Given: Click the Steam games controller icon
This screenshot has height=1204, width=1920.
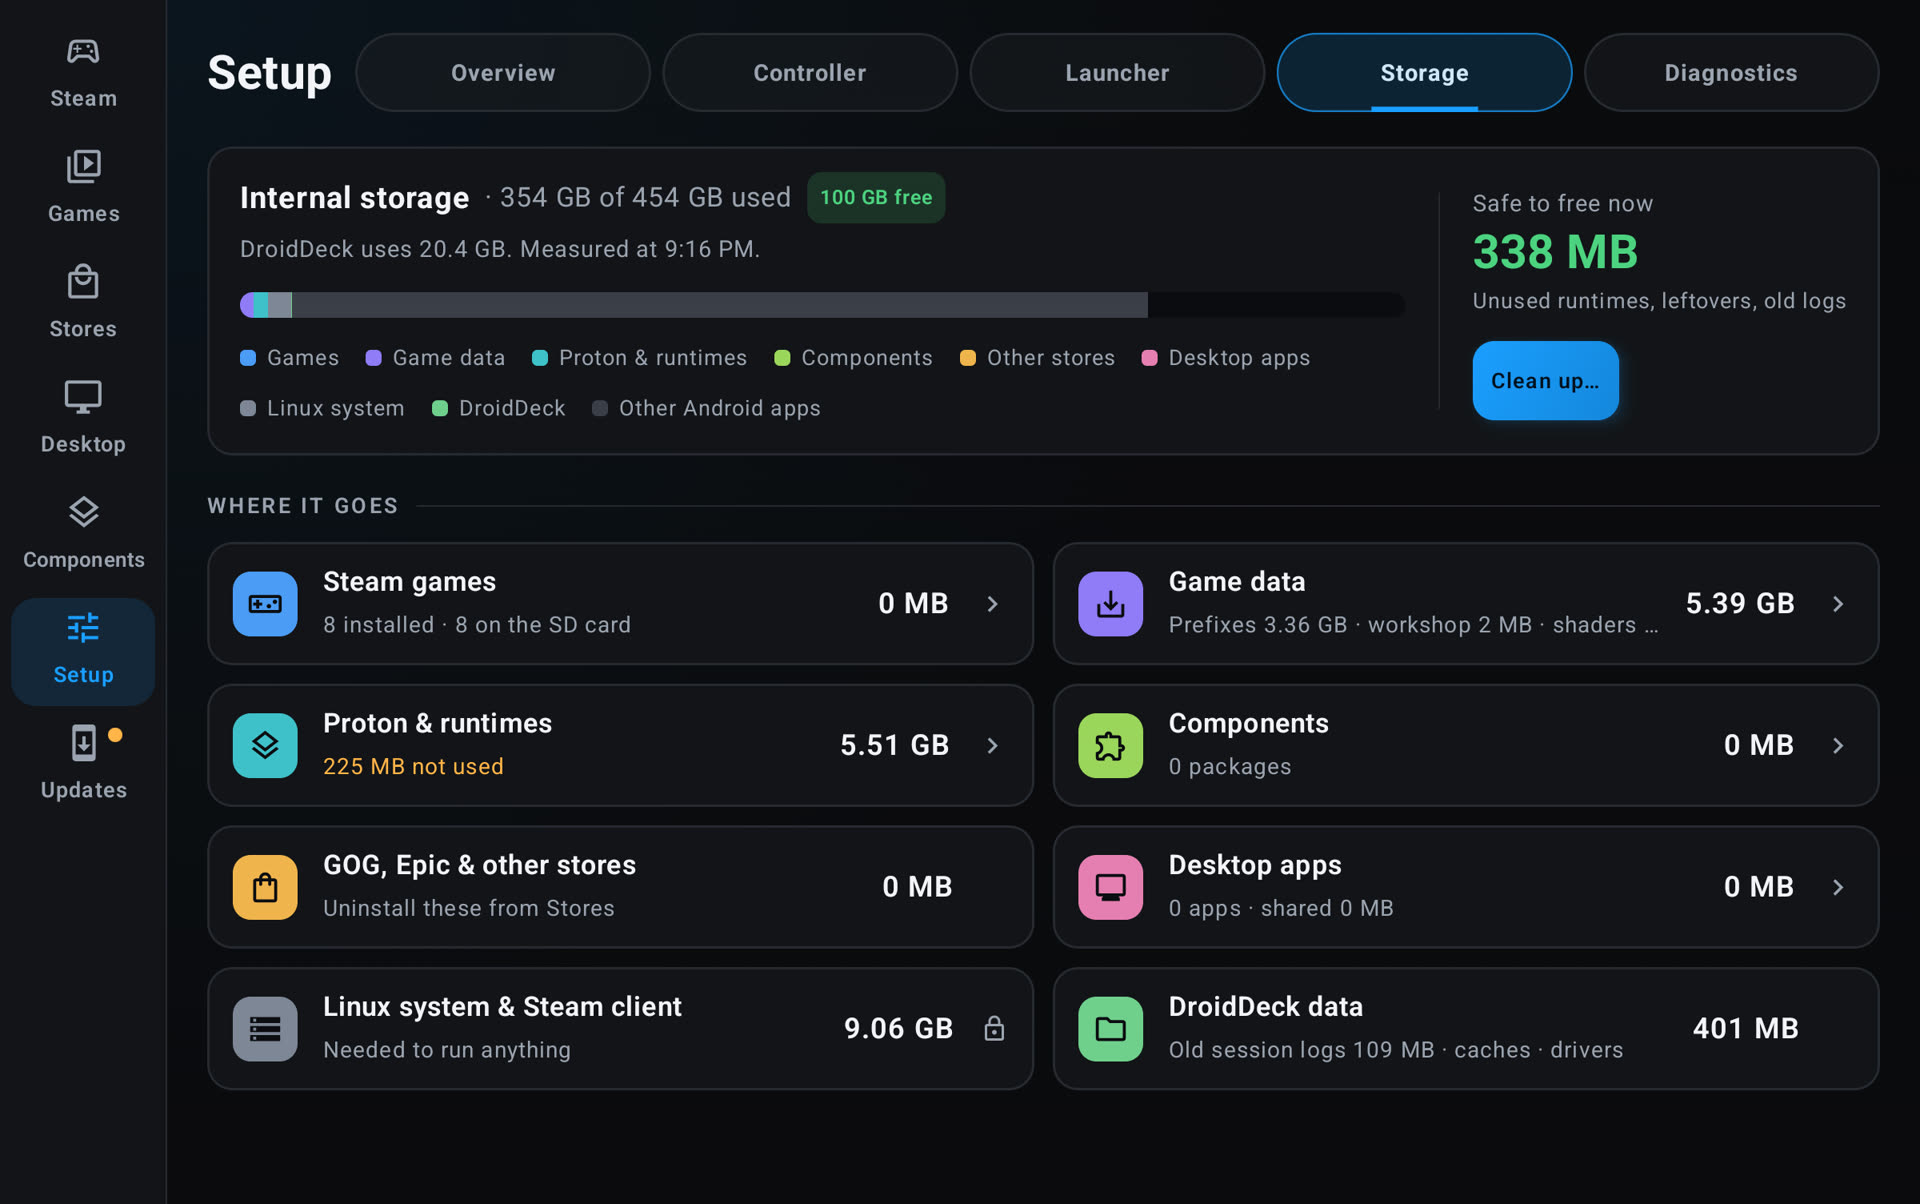Looking at the screenshot, I should coord(265,604).
